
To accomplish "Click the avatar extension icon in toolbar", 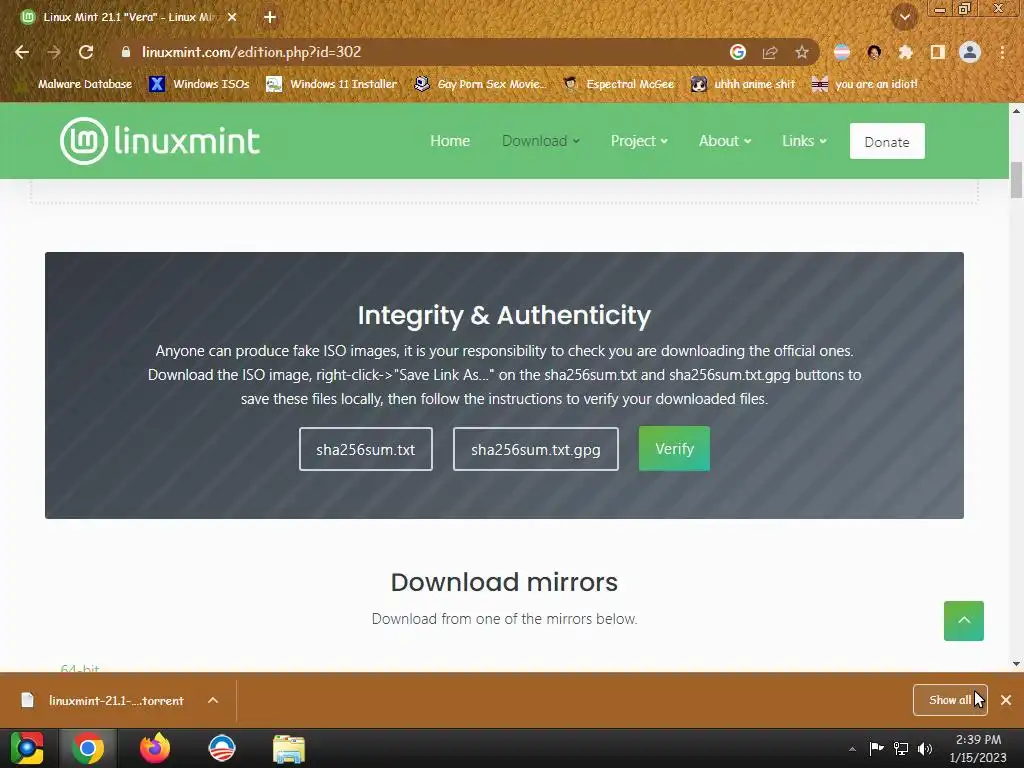I will 874,52.
